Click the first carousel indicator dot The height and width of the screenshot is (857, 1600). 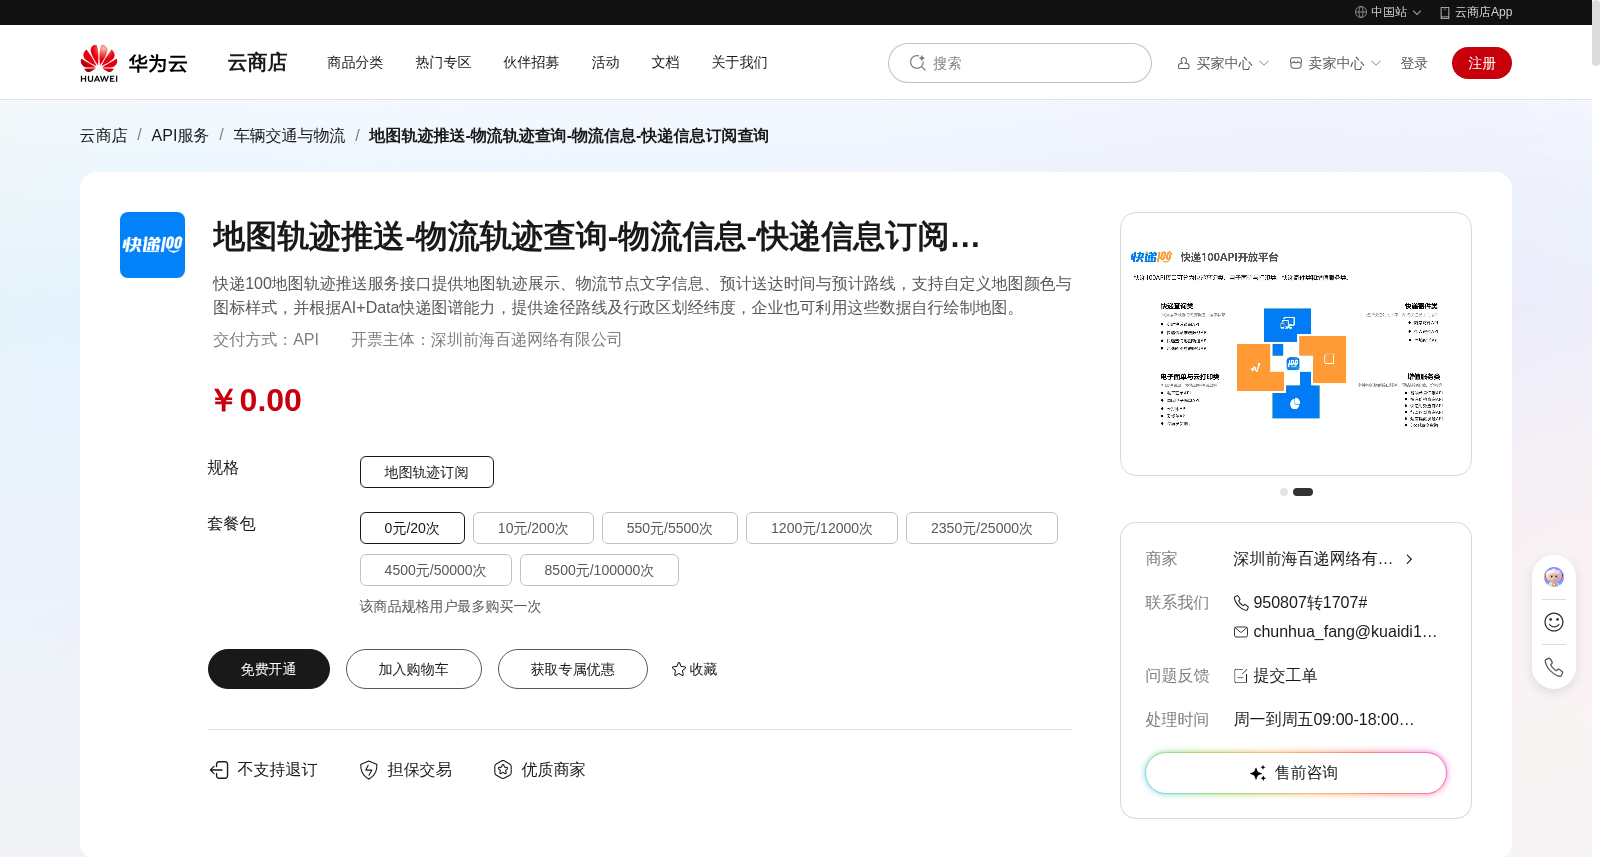tap(1284, 492)
